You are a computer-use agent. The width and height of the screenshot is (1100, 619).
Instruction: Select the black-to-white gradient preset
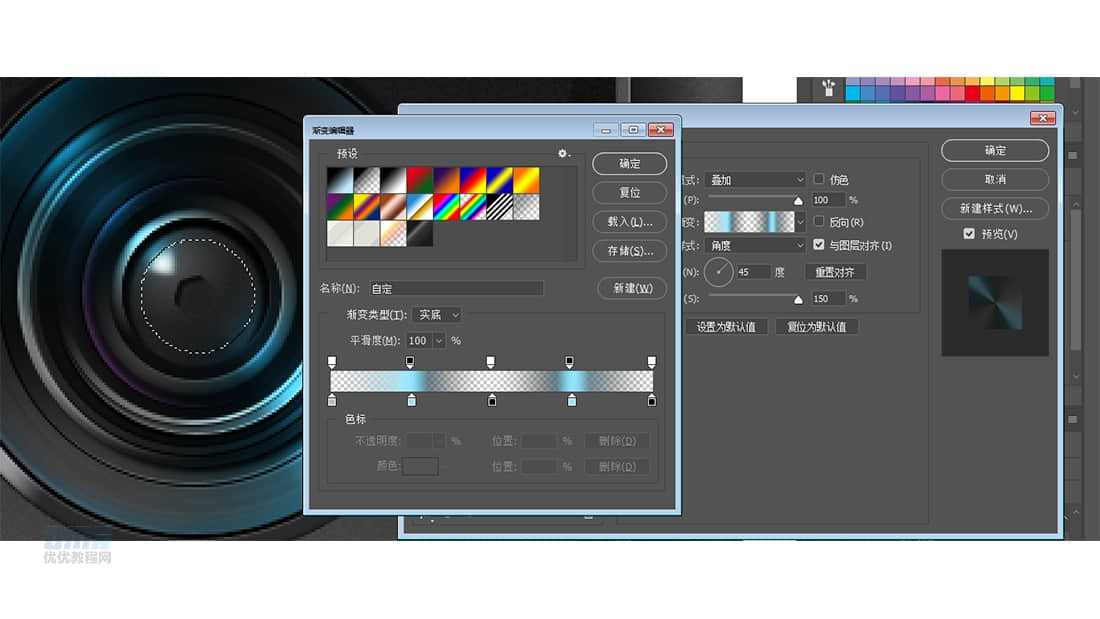coord(393,180)
